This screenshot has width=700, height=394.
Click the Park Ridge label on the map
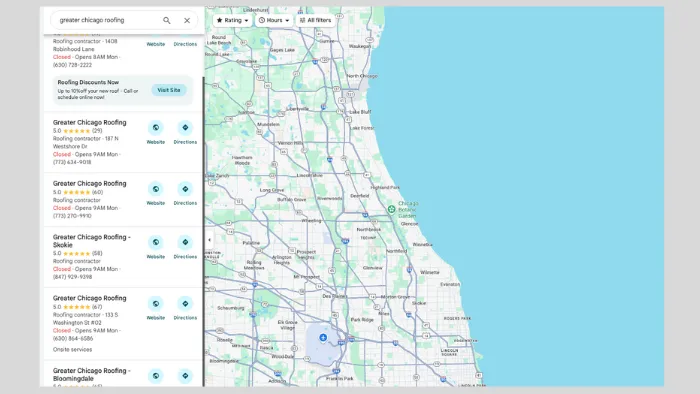click(362, 320)
